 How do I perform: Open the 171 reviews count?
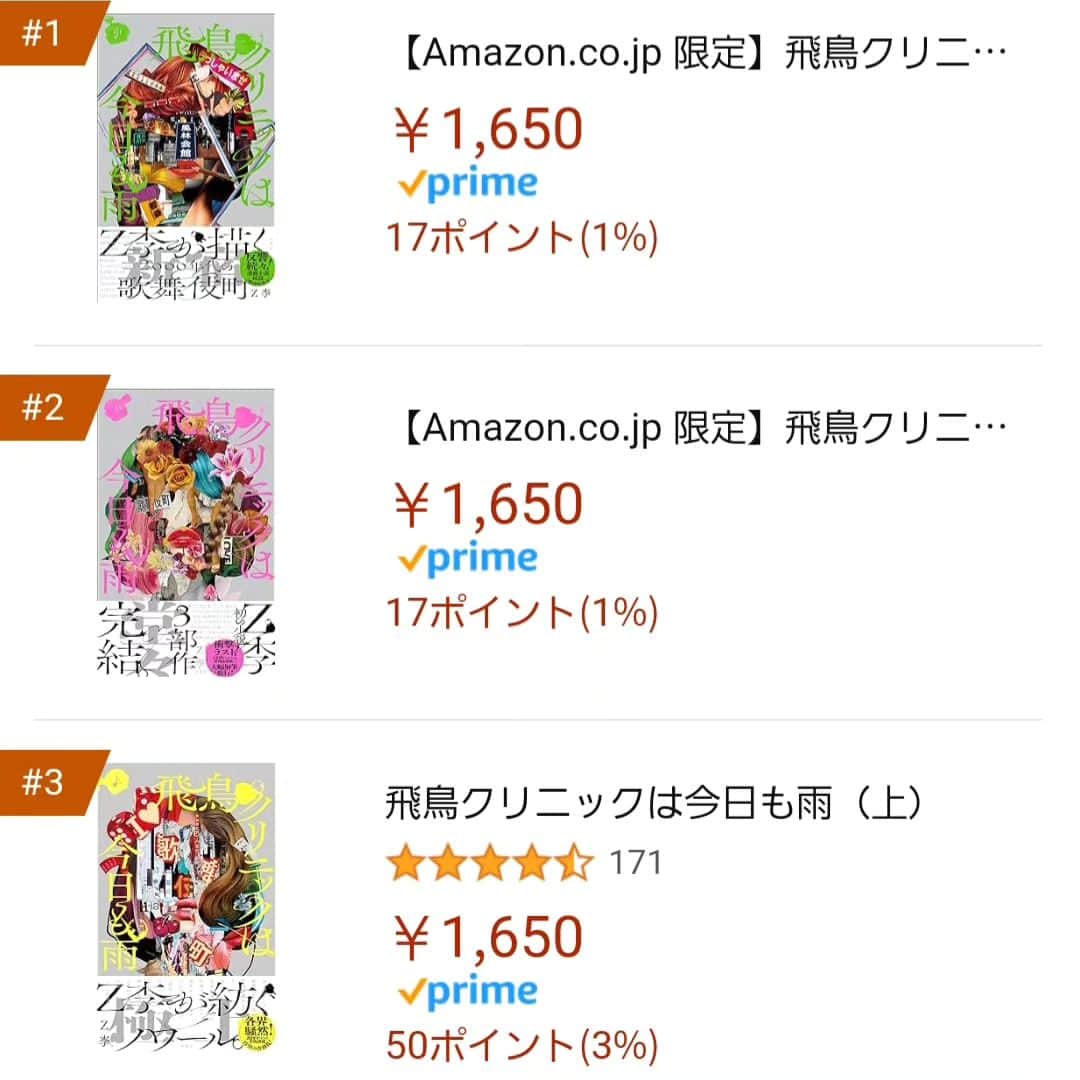pos(635,863)
